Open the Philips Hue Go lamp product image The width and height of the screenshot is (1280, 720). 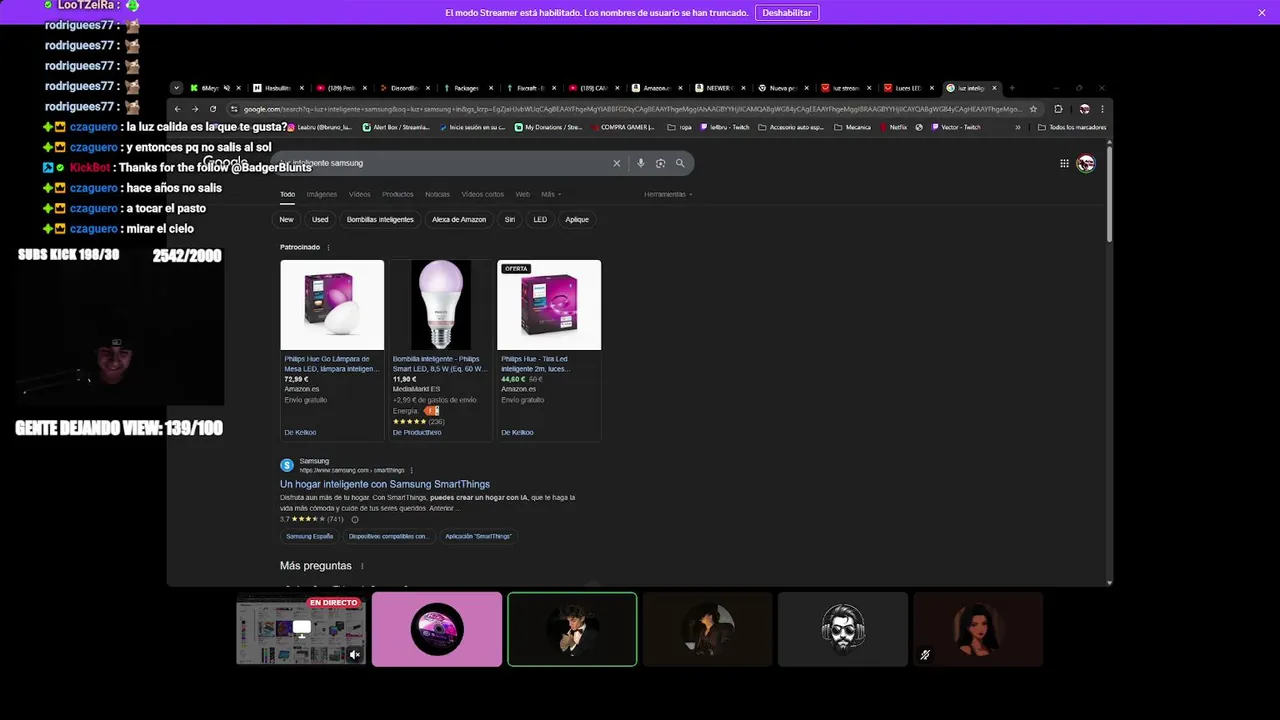[x=332, y=305]
